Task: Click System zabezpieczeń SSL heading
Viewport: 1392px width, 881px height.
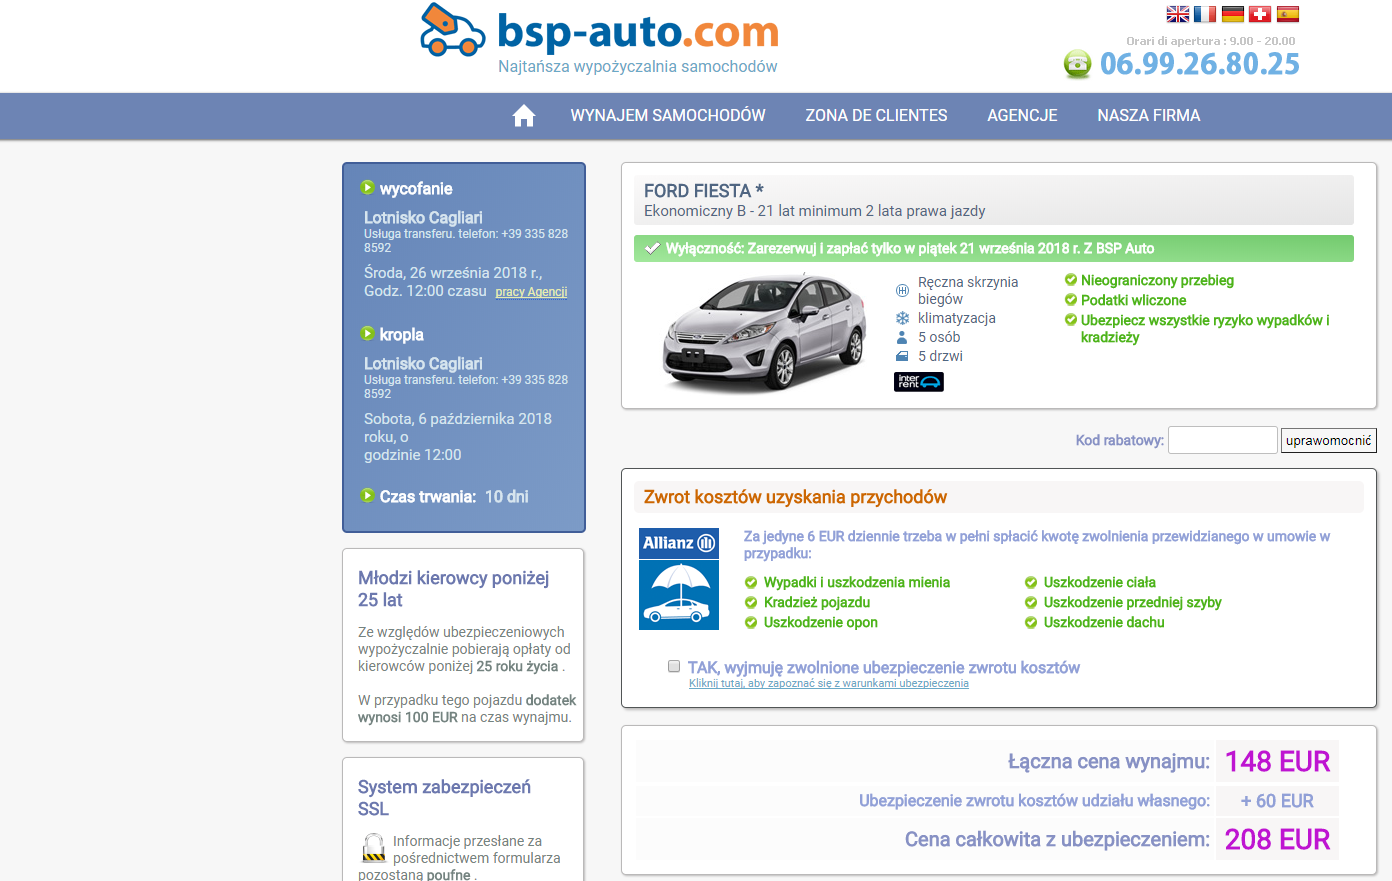Action: [x=444, y=798]
